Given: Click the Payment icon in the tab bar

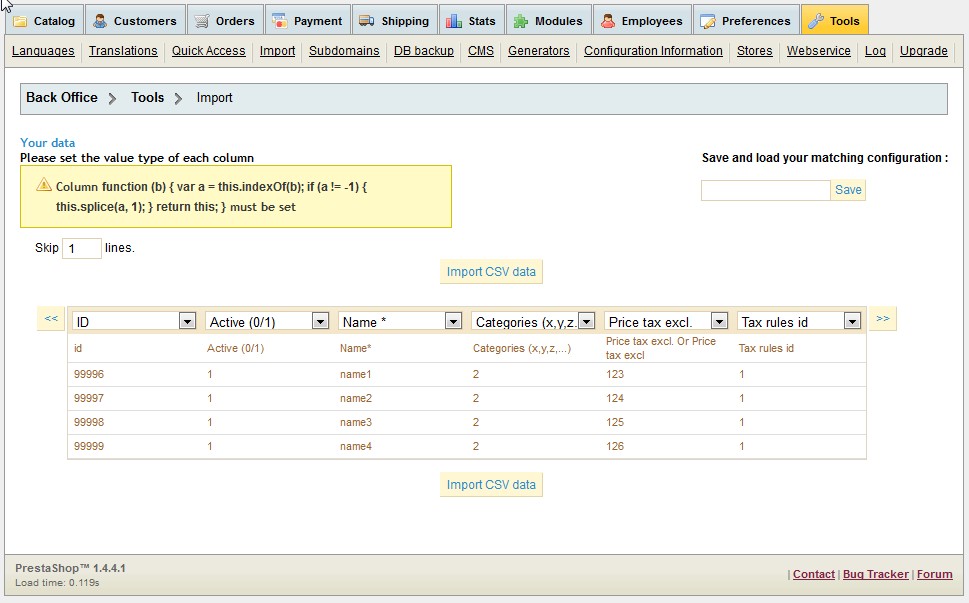Looking at the screenshot, I should (x=280, y=21).
